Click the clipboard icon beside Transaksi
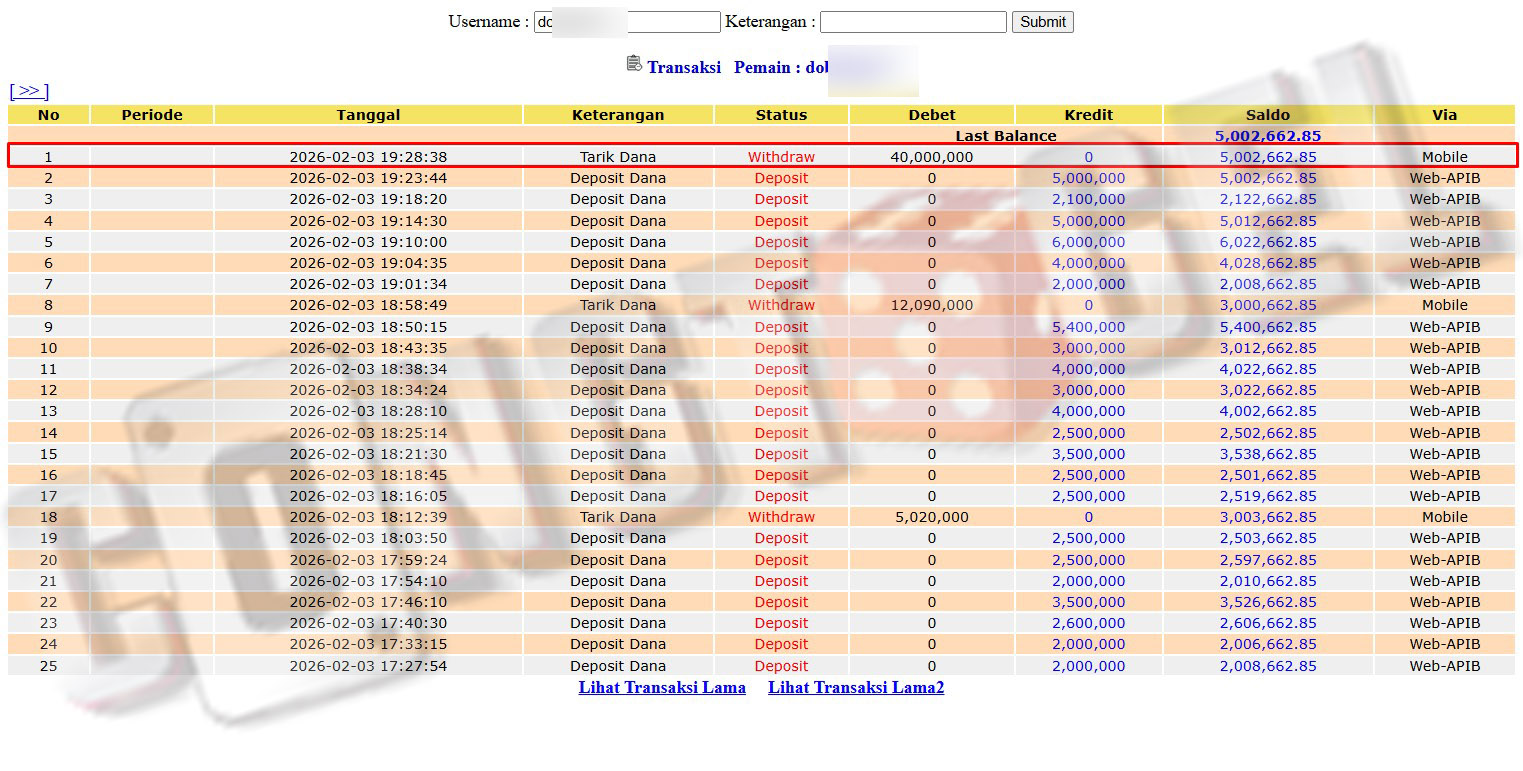The width and height of the screenshot is (1523, 771). (634, 64)
